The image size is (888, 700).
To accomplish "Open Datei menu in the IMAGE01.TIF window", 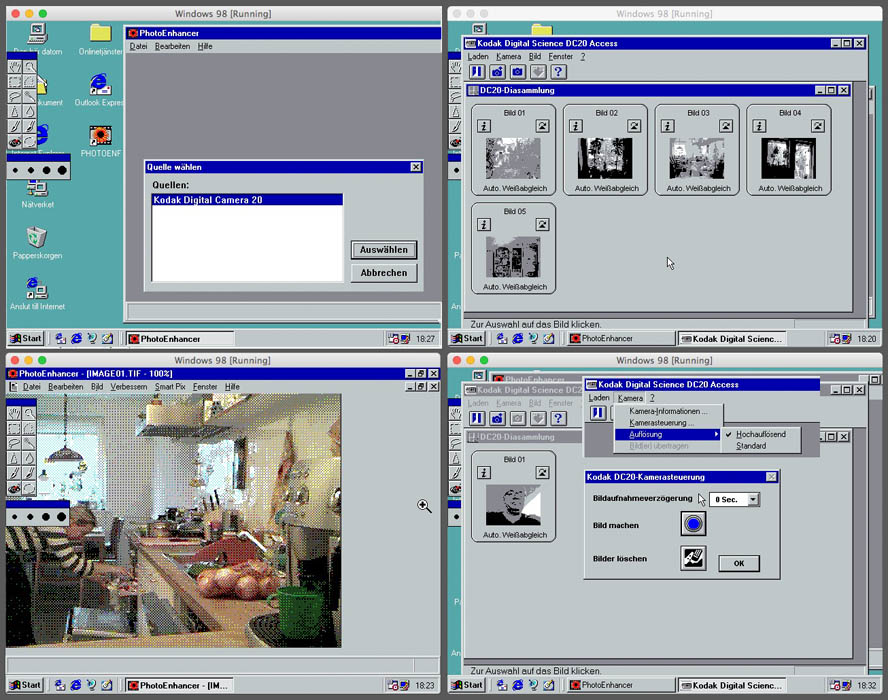I will click(x=32, y=387).
